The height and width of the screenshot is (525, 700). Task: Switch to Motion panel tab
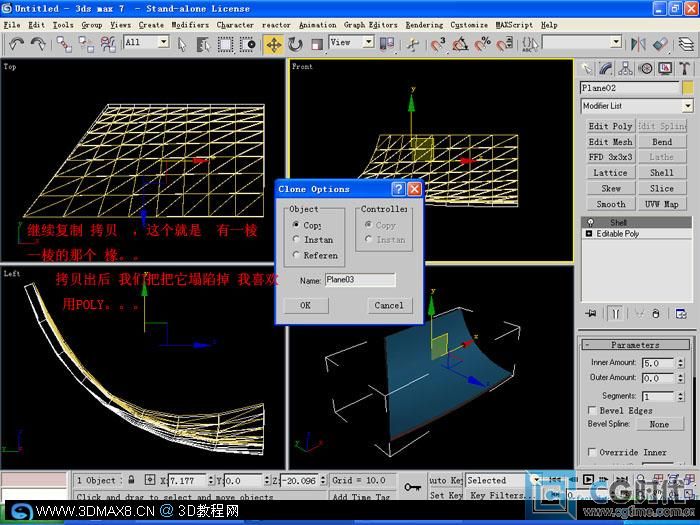[645, 68]
